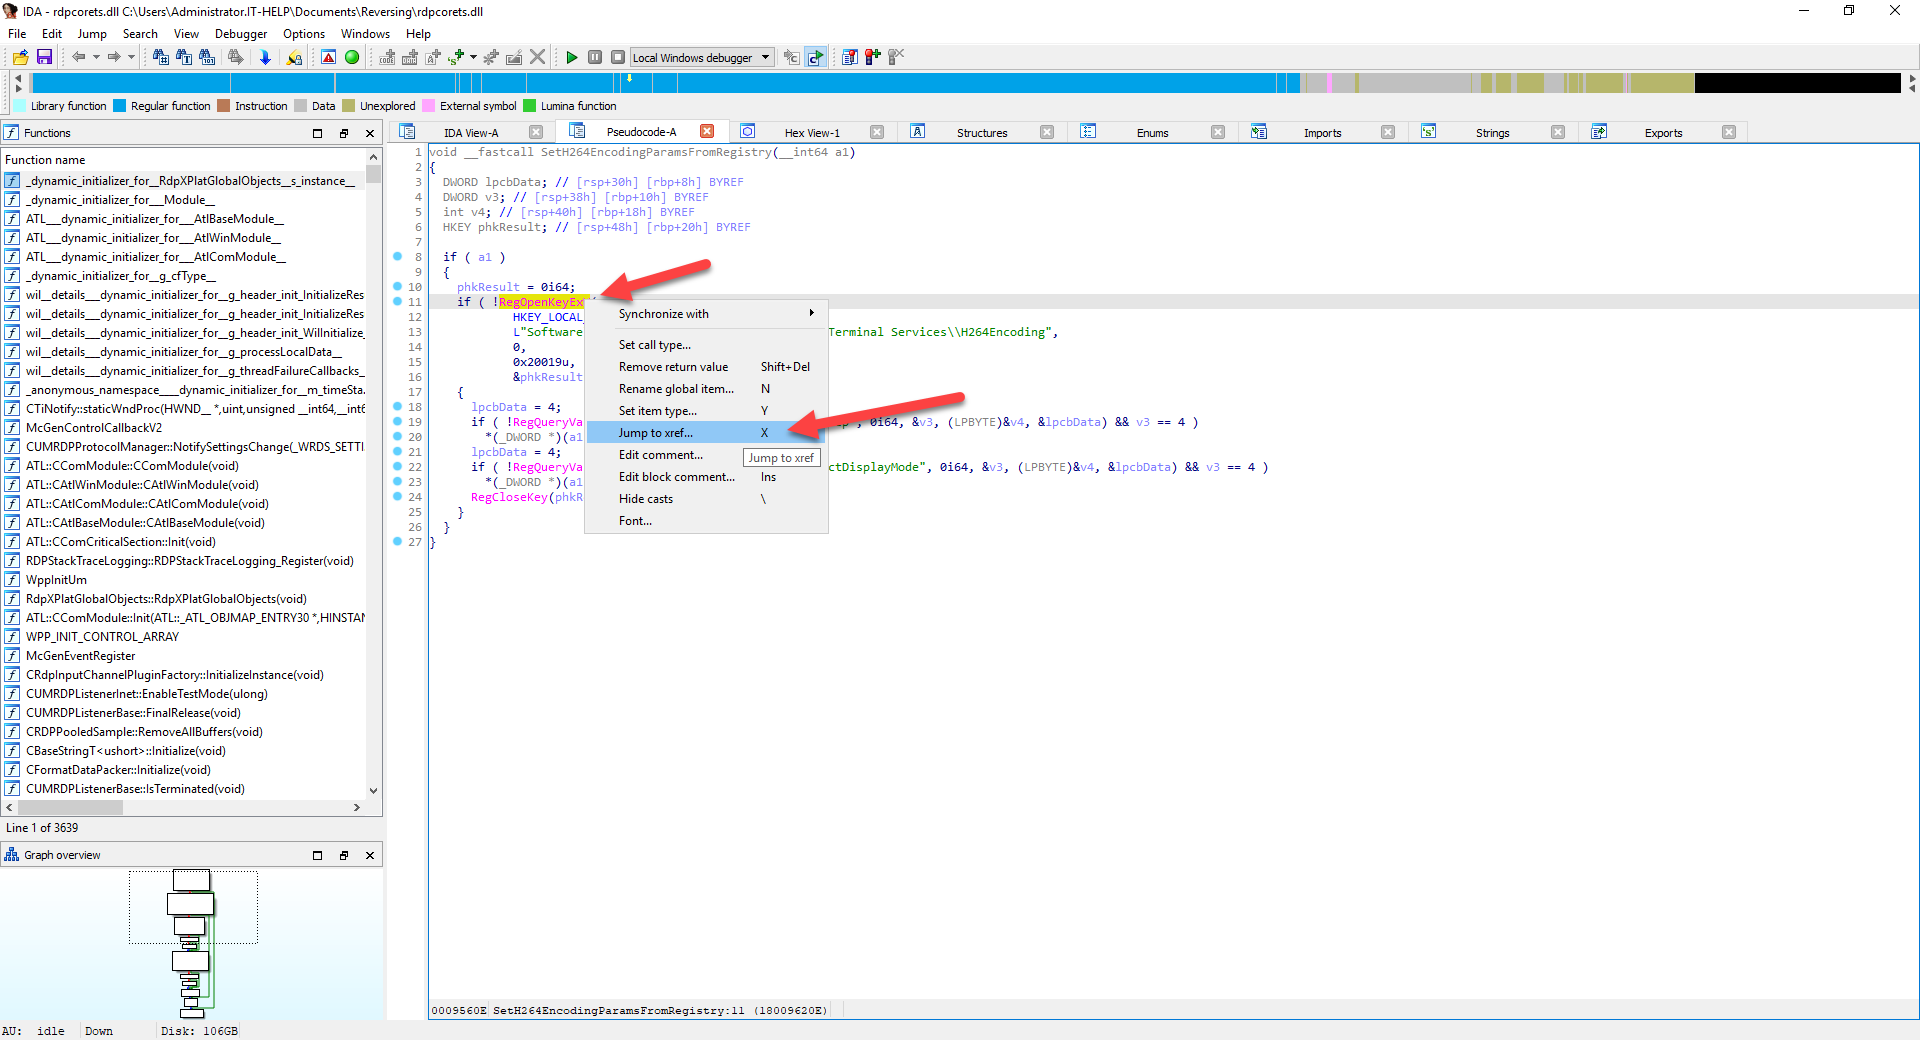Select Rename global item option

point(675,388)
